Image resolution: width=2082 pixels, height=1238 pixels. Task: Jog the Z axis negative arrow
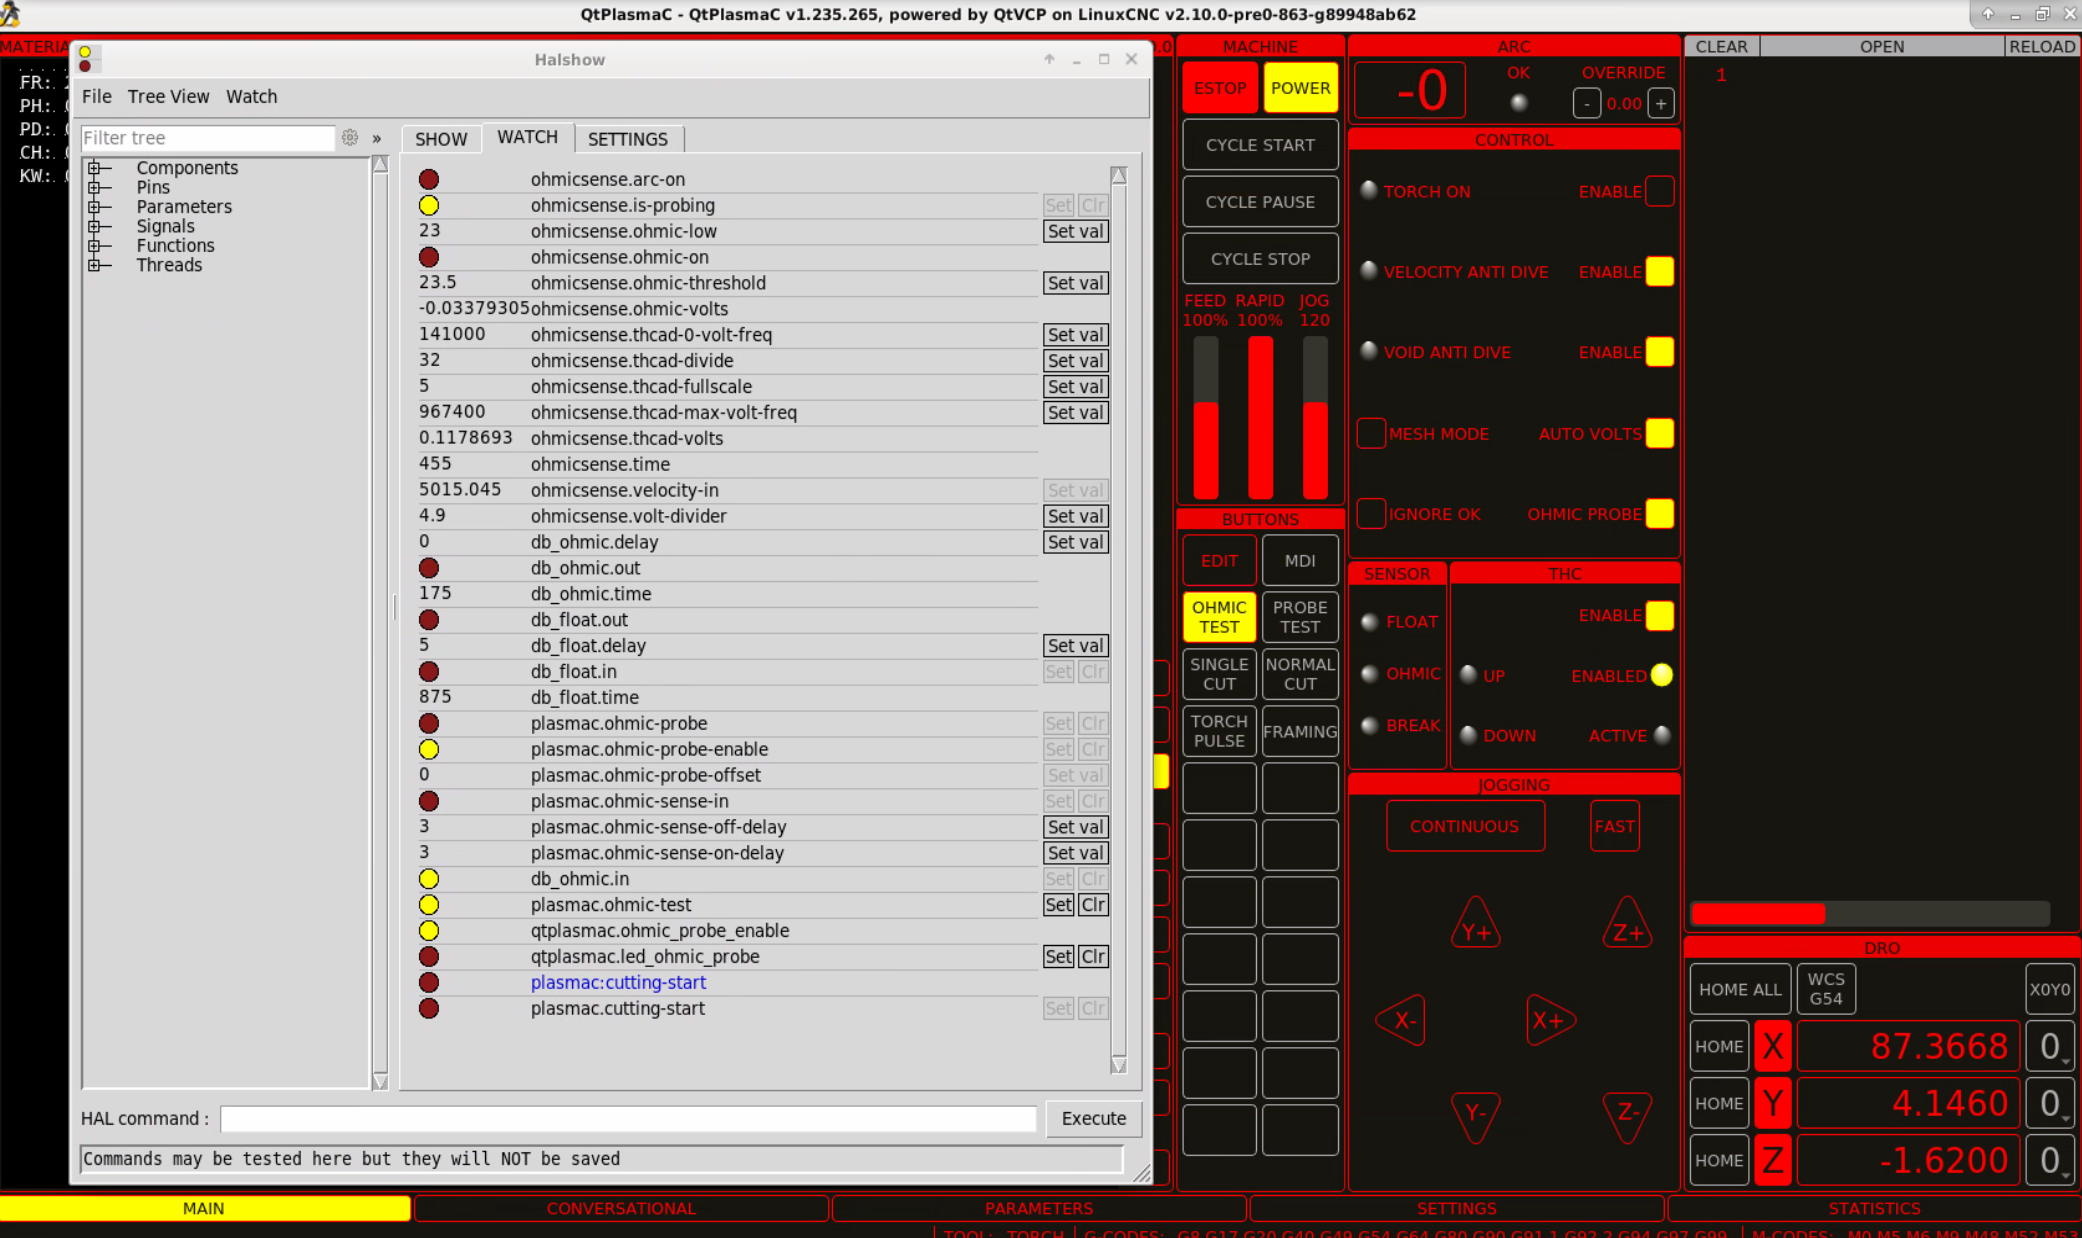tap(1627, 1116)
